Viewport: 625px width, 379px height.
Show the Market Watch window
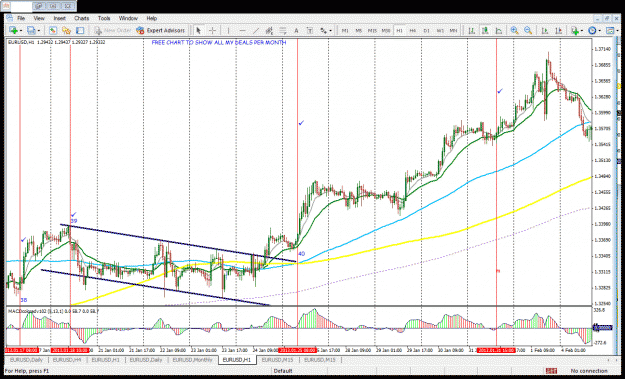pyautogui.click(x=53, y=31)
